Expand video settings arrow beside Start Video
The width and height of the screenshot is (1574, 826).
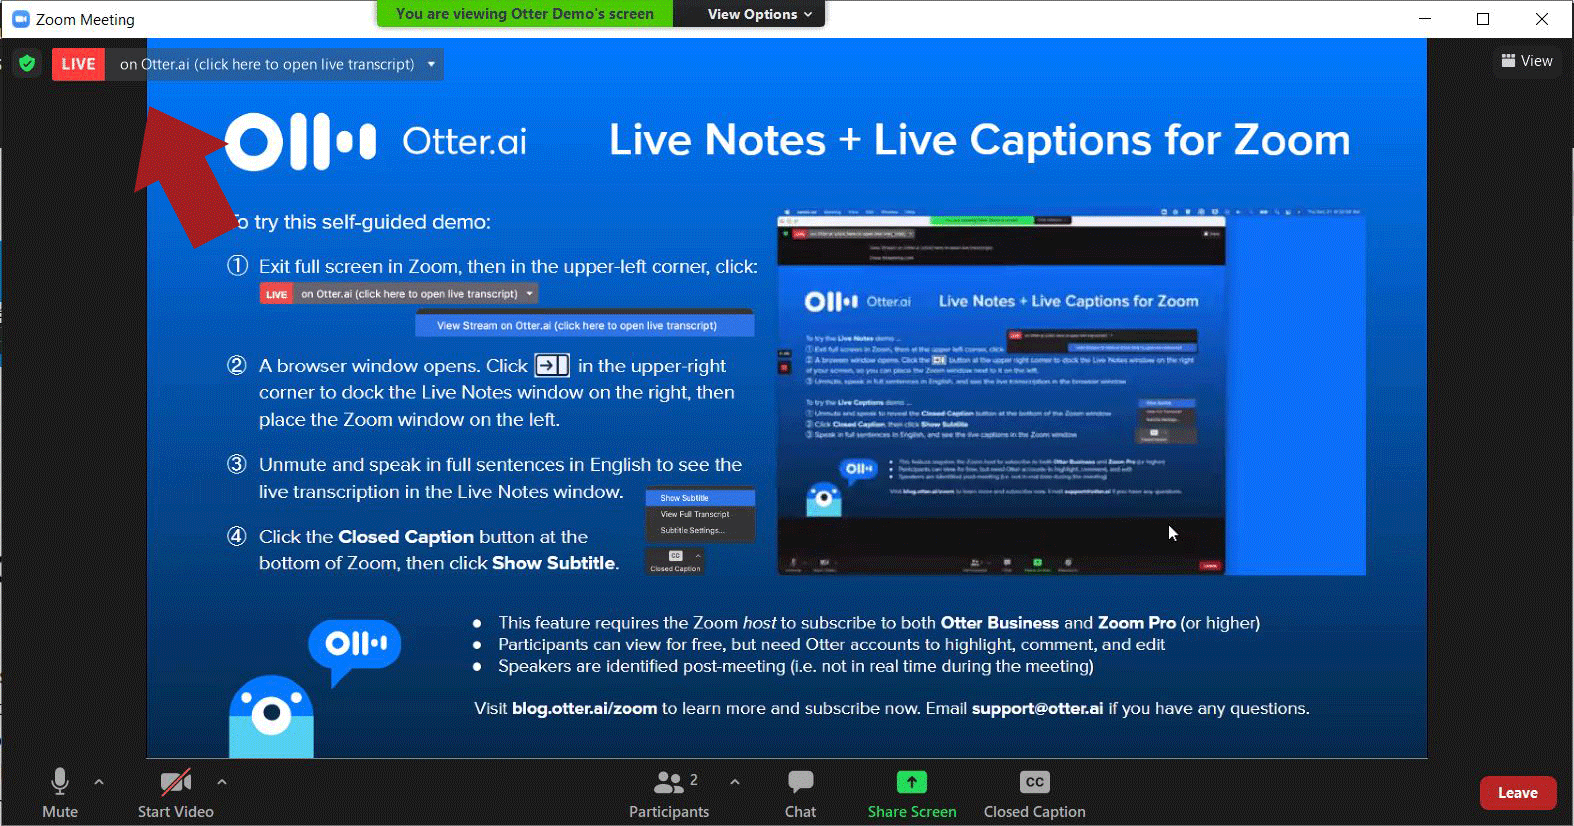click(222, 782)
